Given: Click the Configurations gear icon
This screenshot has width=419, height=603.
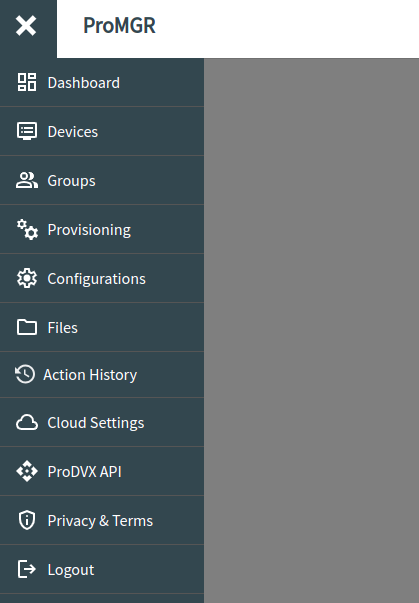Looking at the screenshot, I should (27, 278).
